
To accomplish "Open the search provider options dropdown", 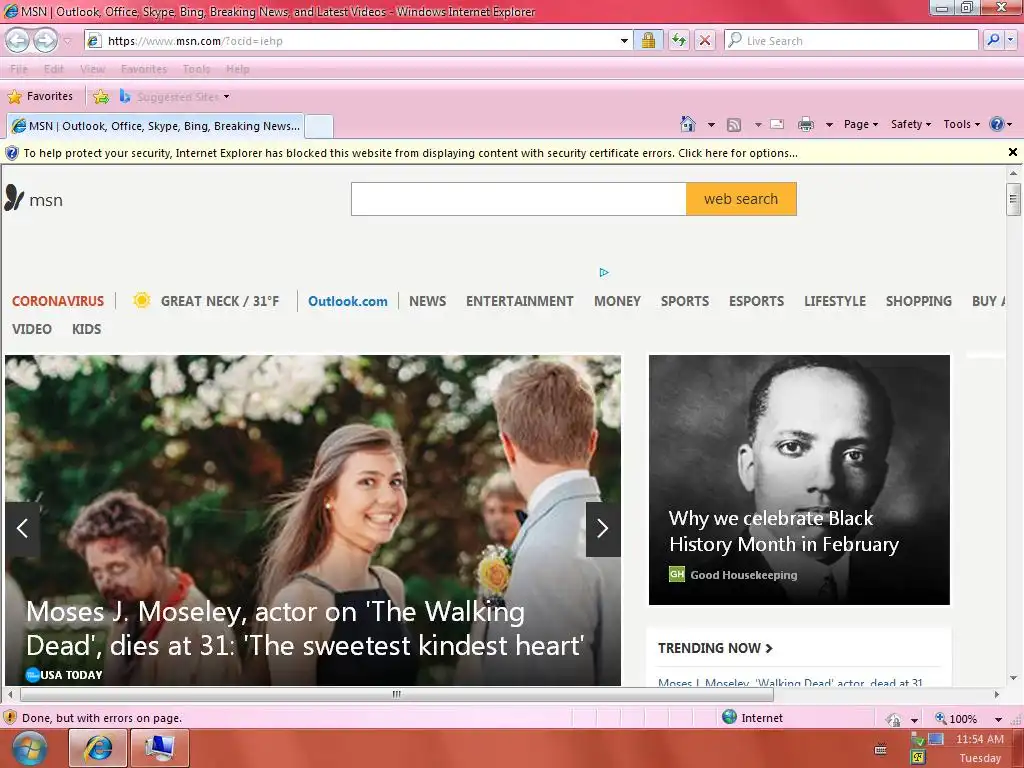I will pos(1011,40).
